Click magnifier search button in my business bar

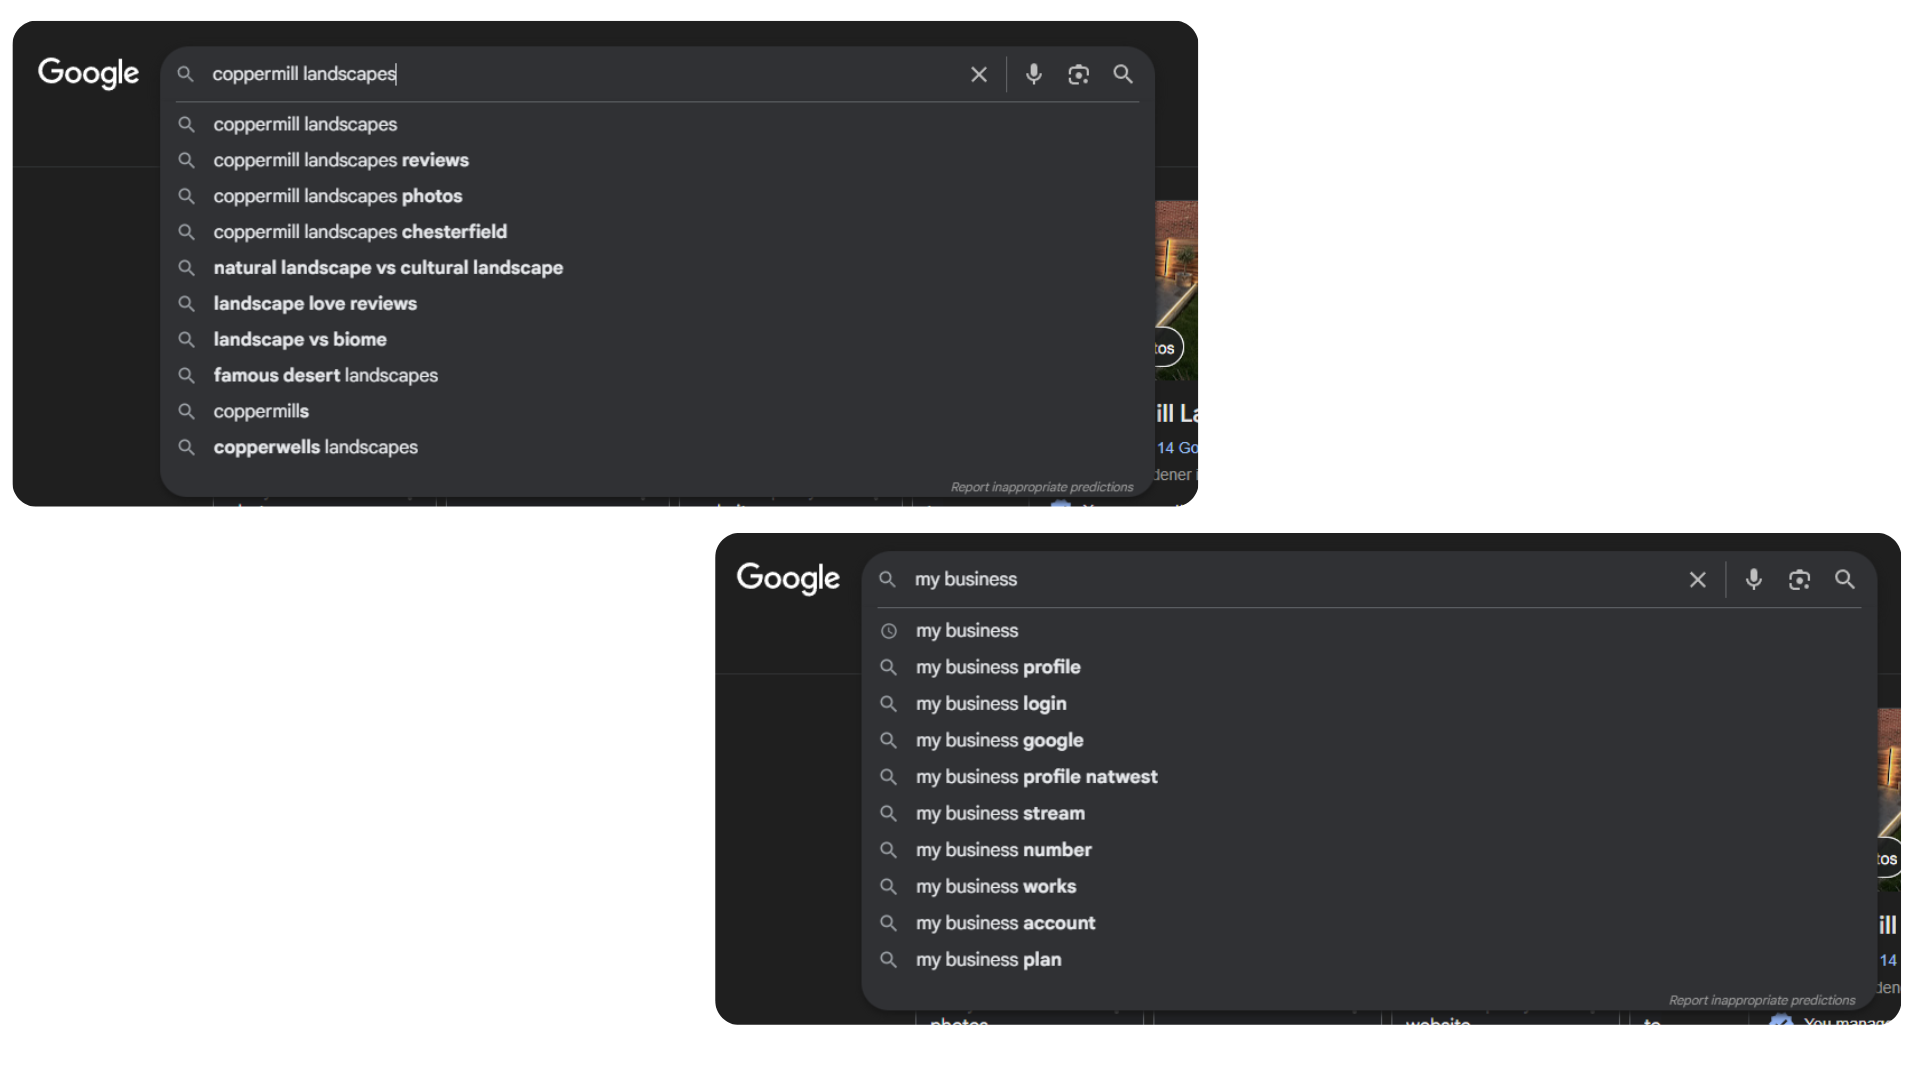coord(1845,579)
